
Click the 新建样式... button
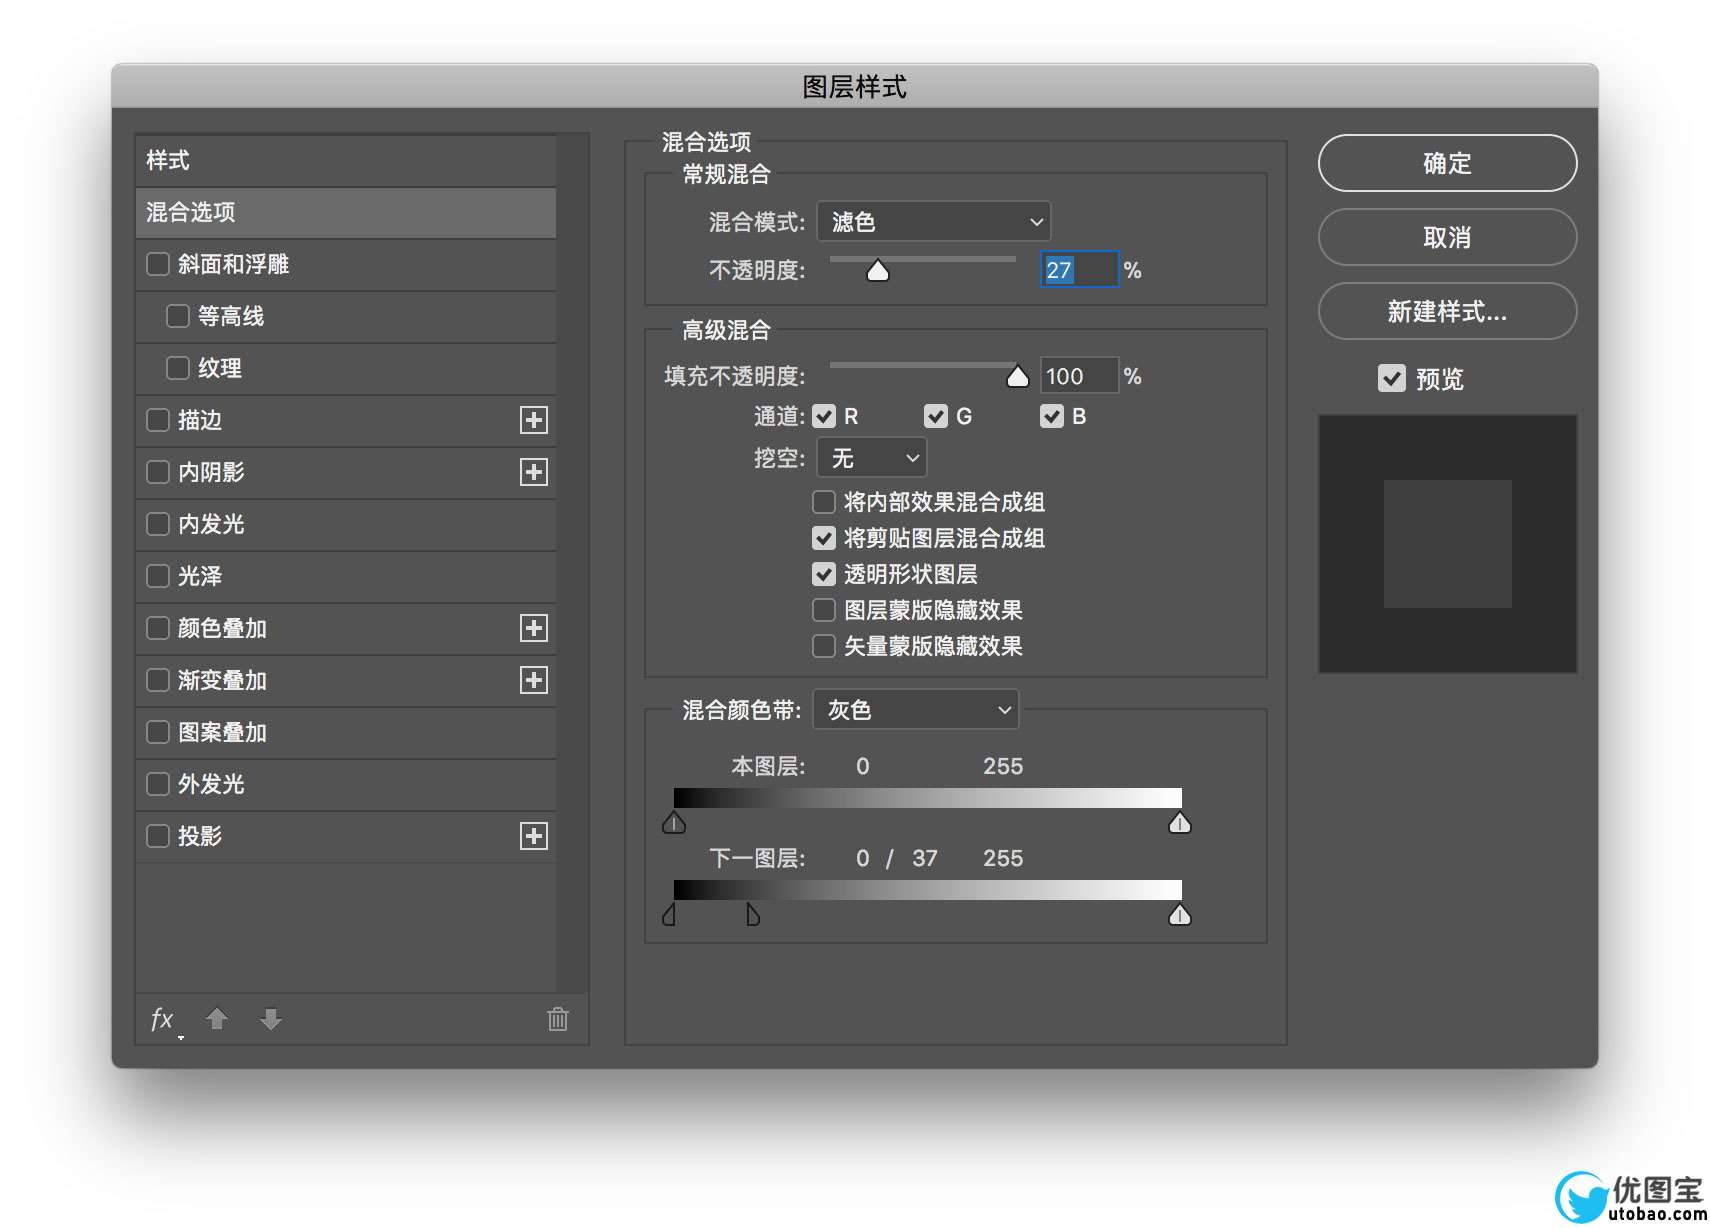click(x=1447, y=311)
